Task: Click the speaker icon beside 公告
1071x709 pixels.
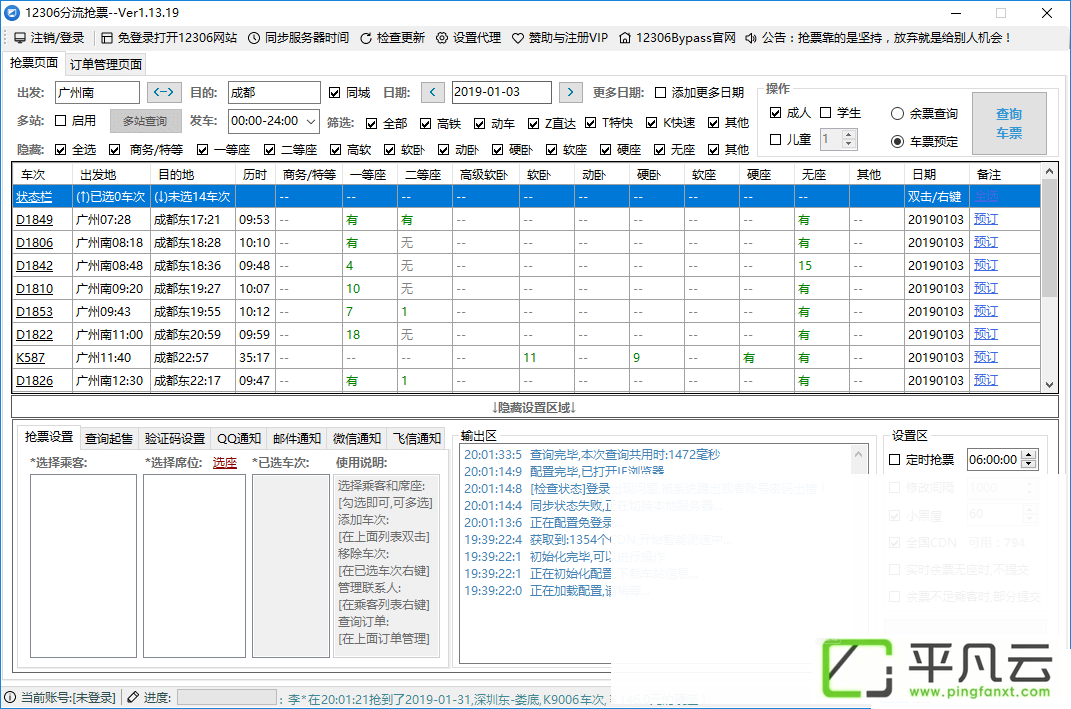Action: [751, 38]
